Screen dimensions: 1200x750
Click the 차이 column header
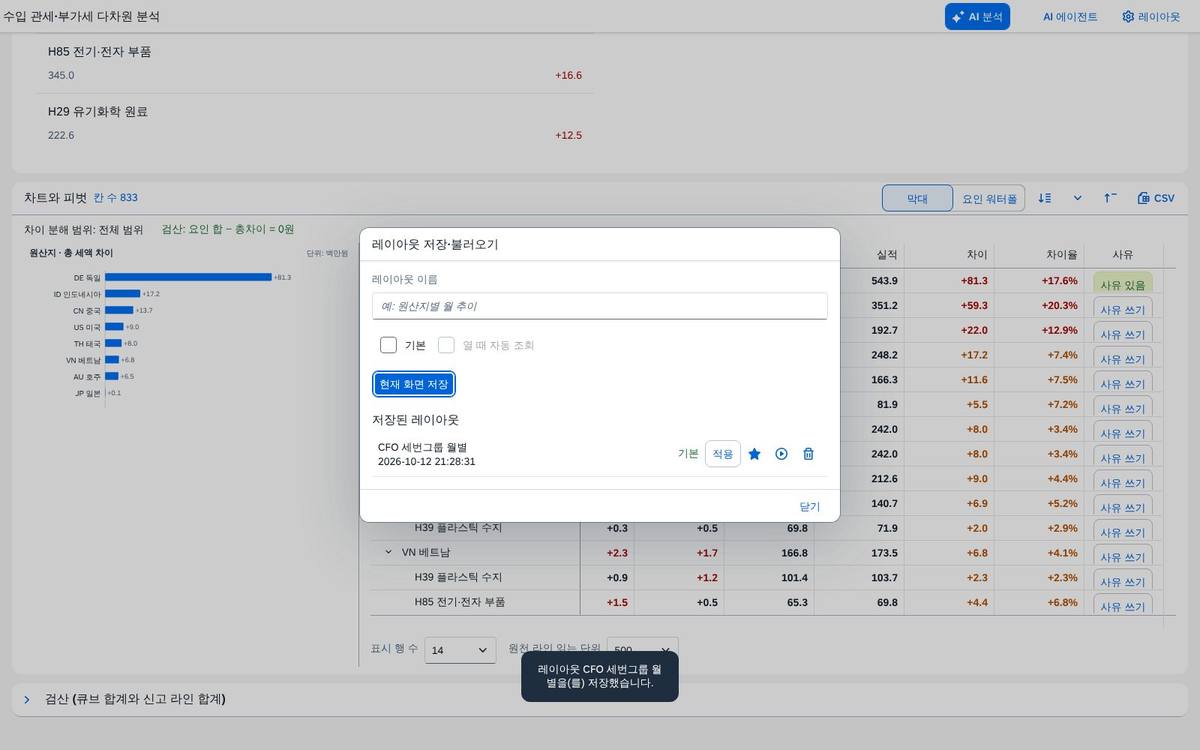[x=977, y=254]
